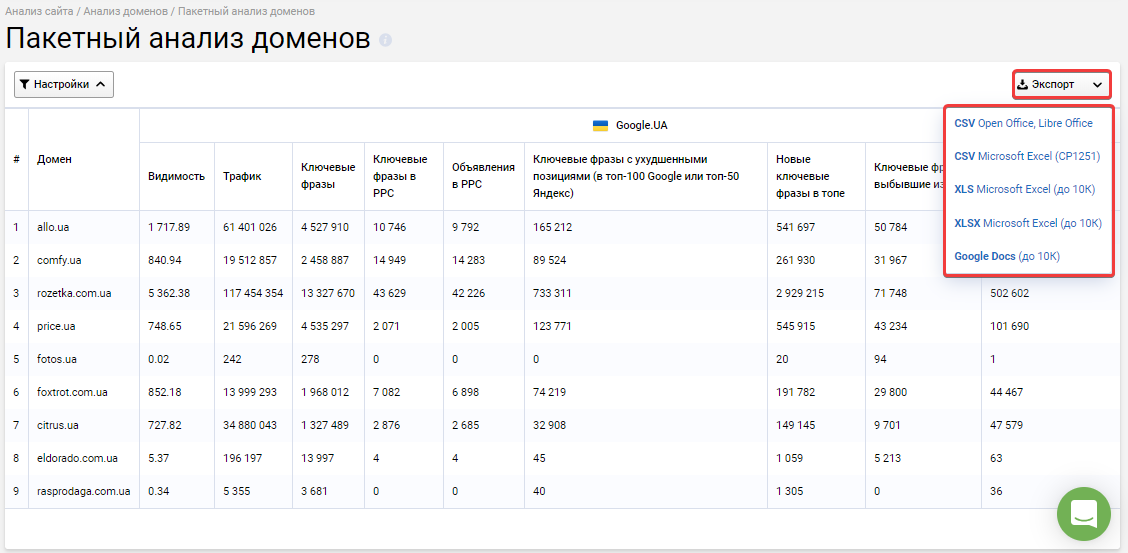This screenshot has width=1128, height=553.
Task: Export to Google Docs
Action: coord(1006,256)
